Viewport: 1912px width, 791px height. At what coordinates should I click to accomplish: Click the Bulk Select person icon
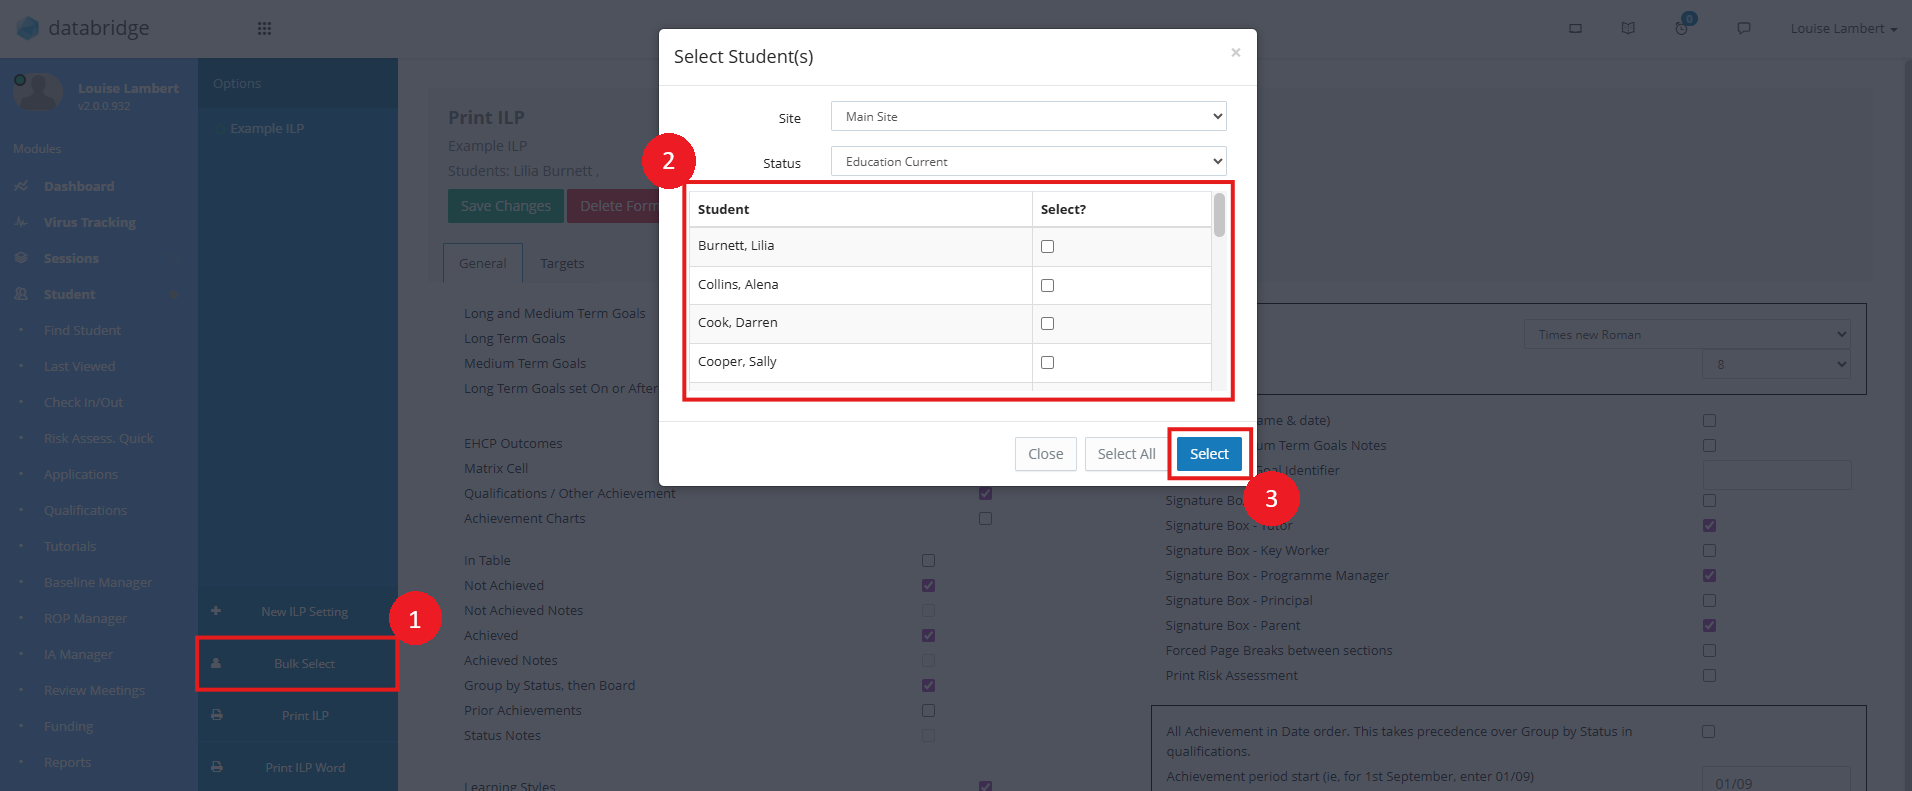(x=216, y=663)
